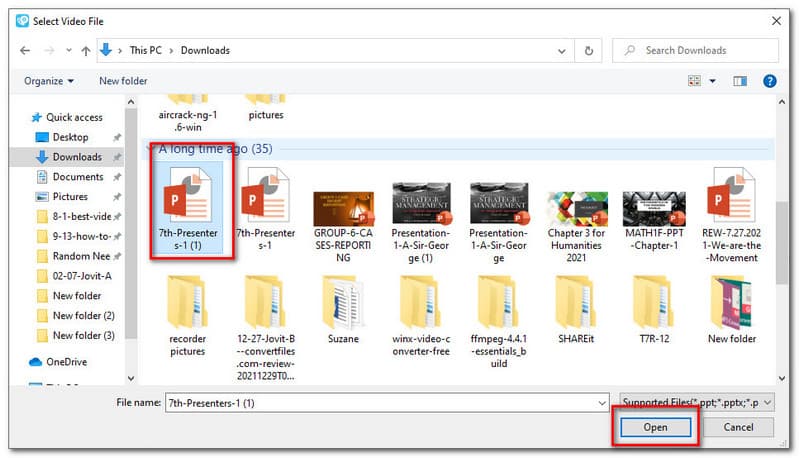
Task: Collapse the 'A long time ago' group
Action: click(x=151, y=148)
